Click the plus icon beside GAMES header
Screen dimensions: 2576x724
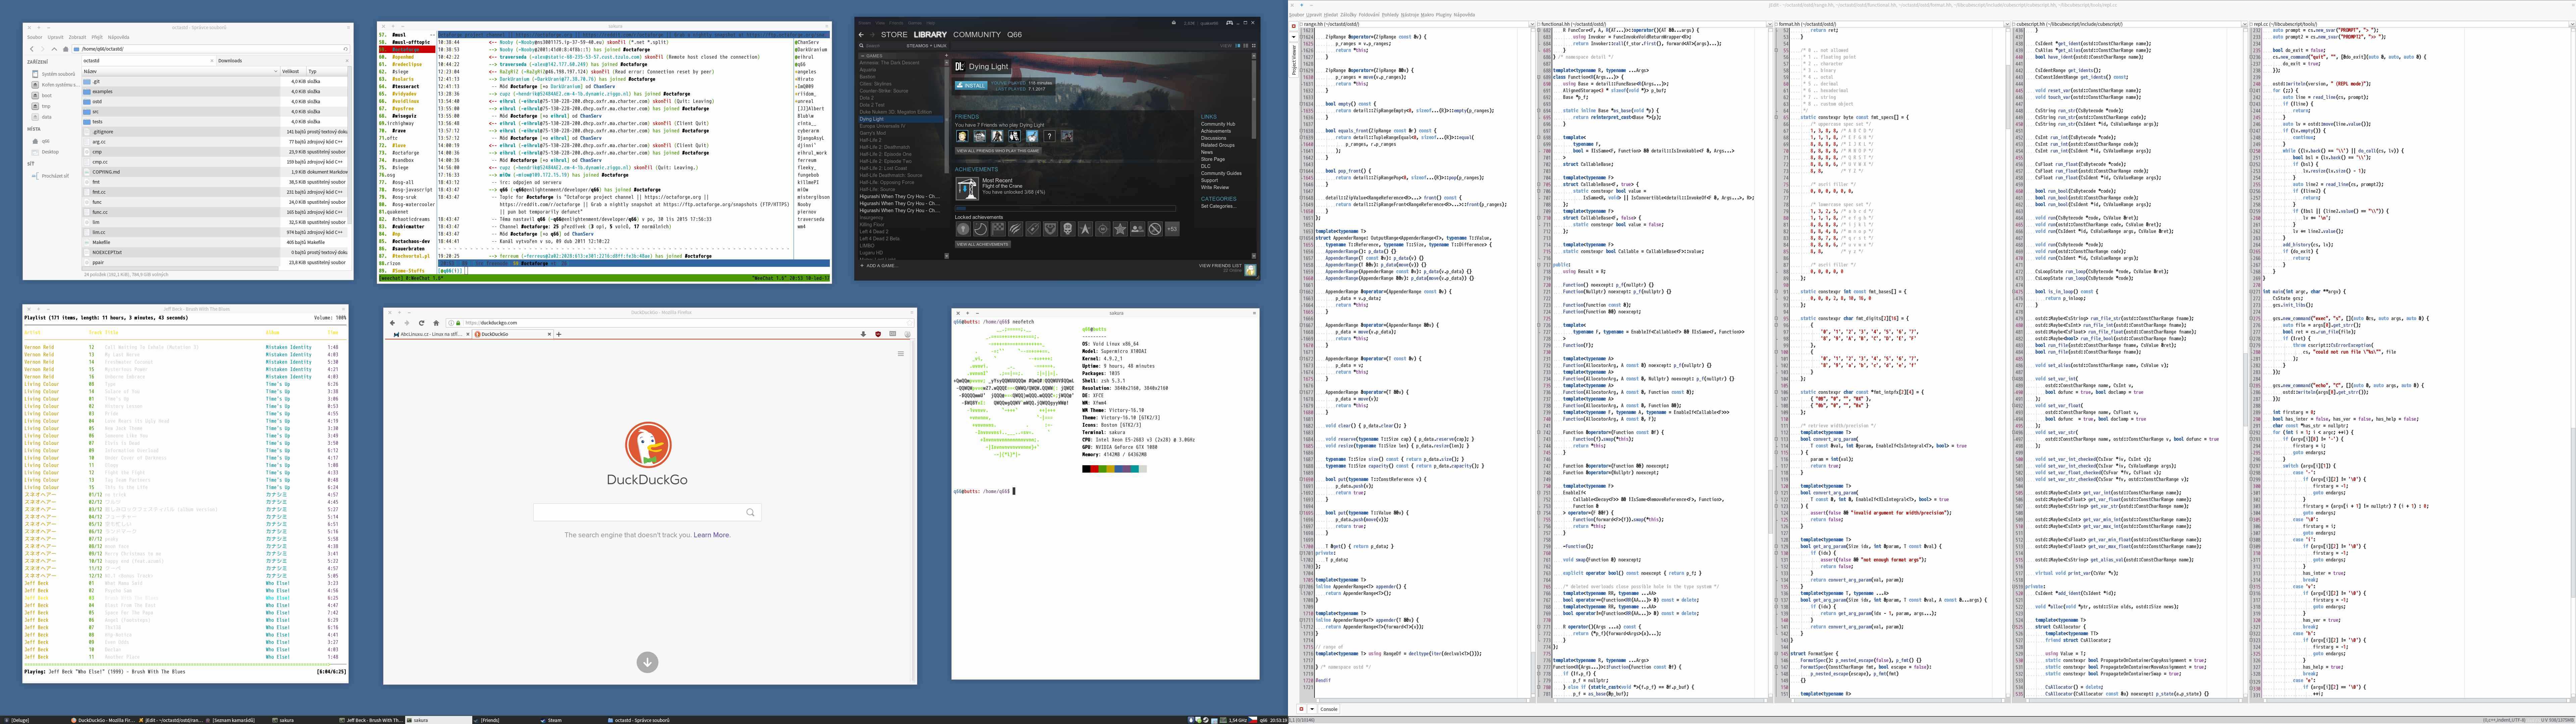pos(946,56)
